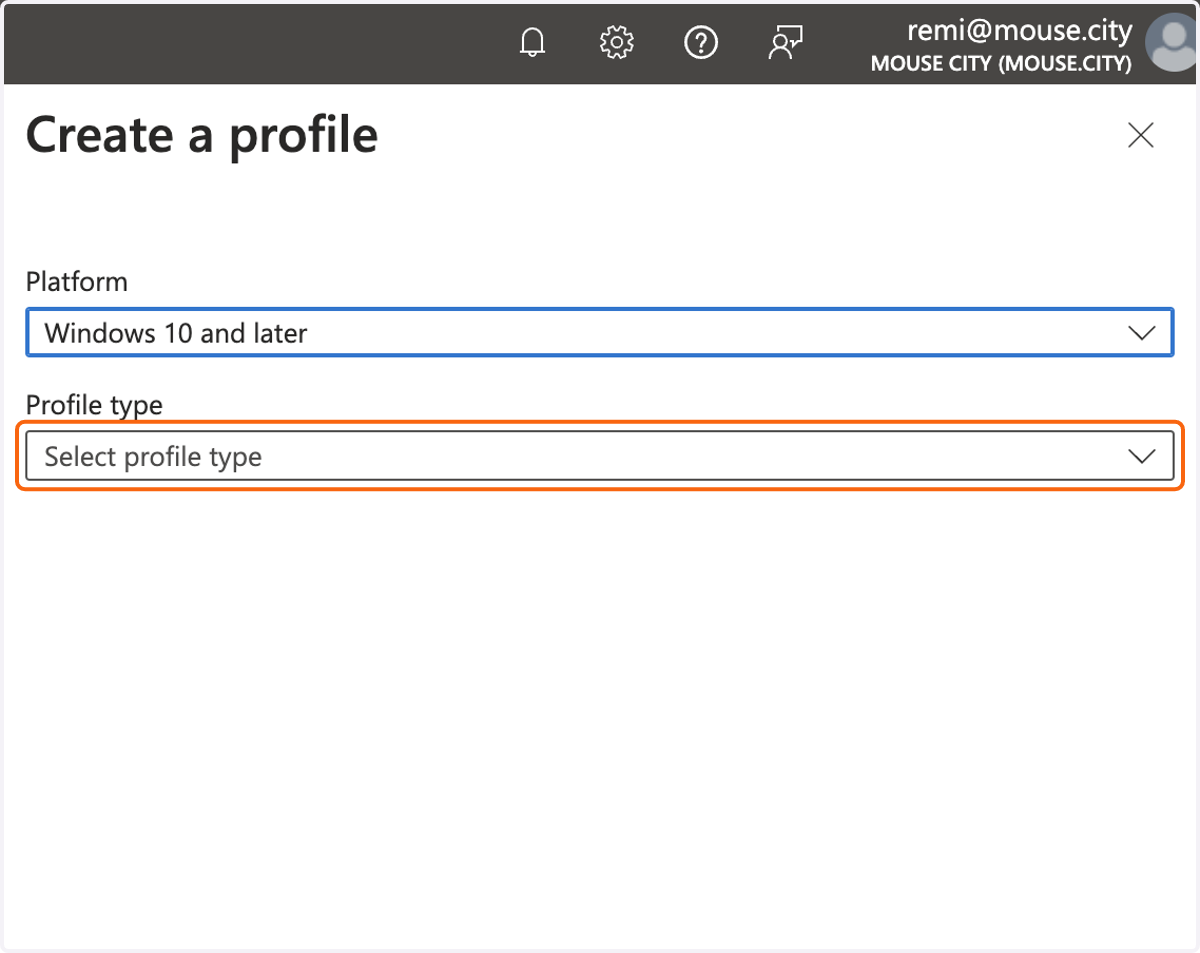Viewport: 1200px width, 953px height.
Task: Open the Select profile type dropdown
Action: (599, 456)
